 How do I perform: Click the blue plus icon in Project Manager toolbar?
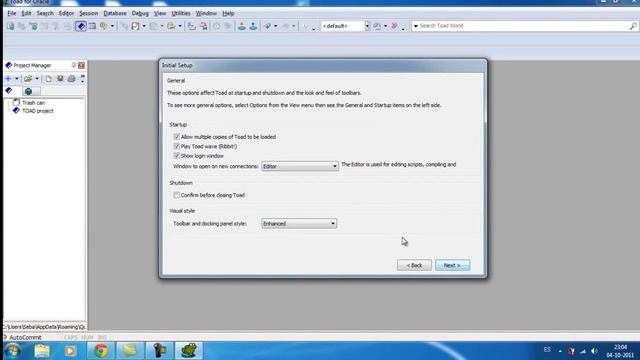[8, 78]
